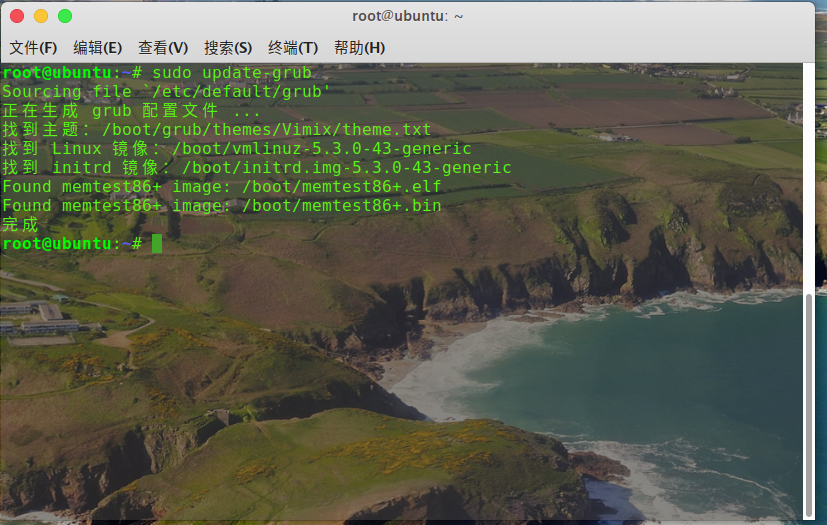Click the line '正在生成 grub 配置文件 ...'

pyautogui.click(x=131, y=111)
